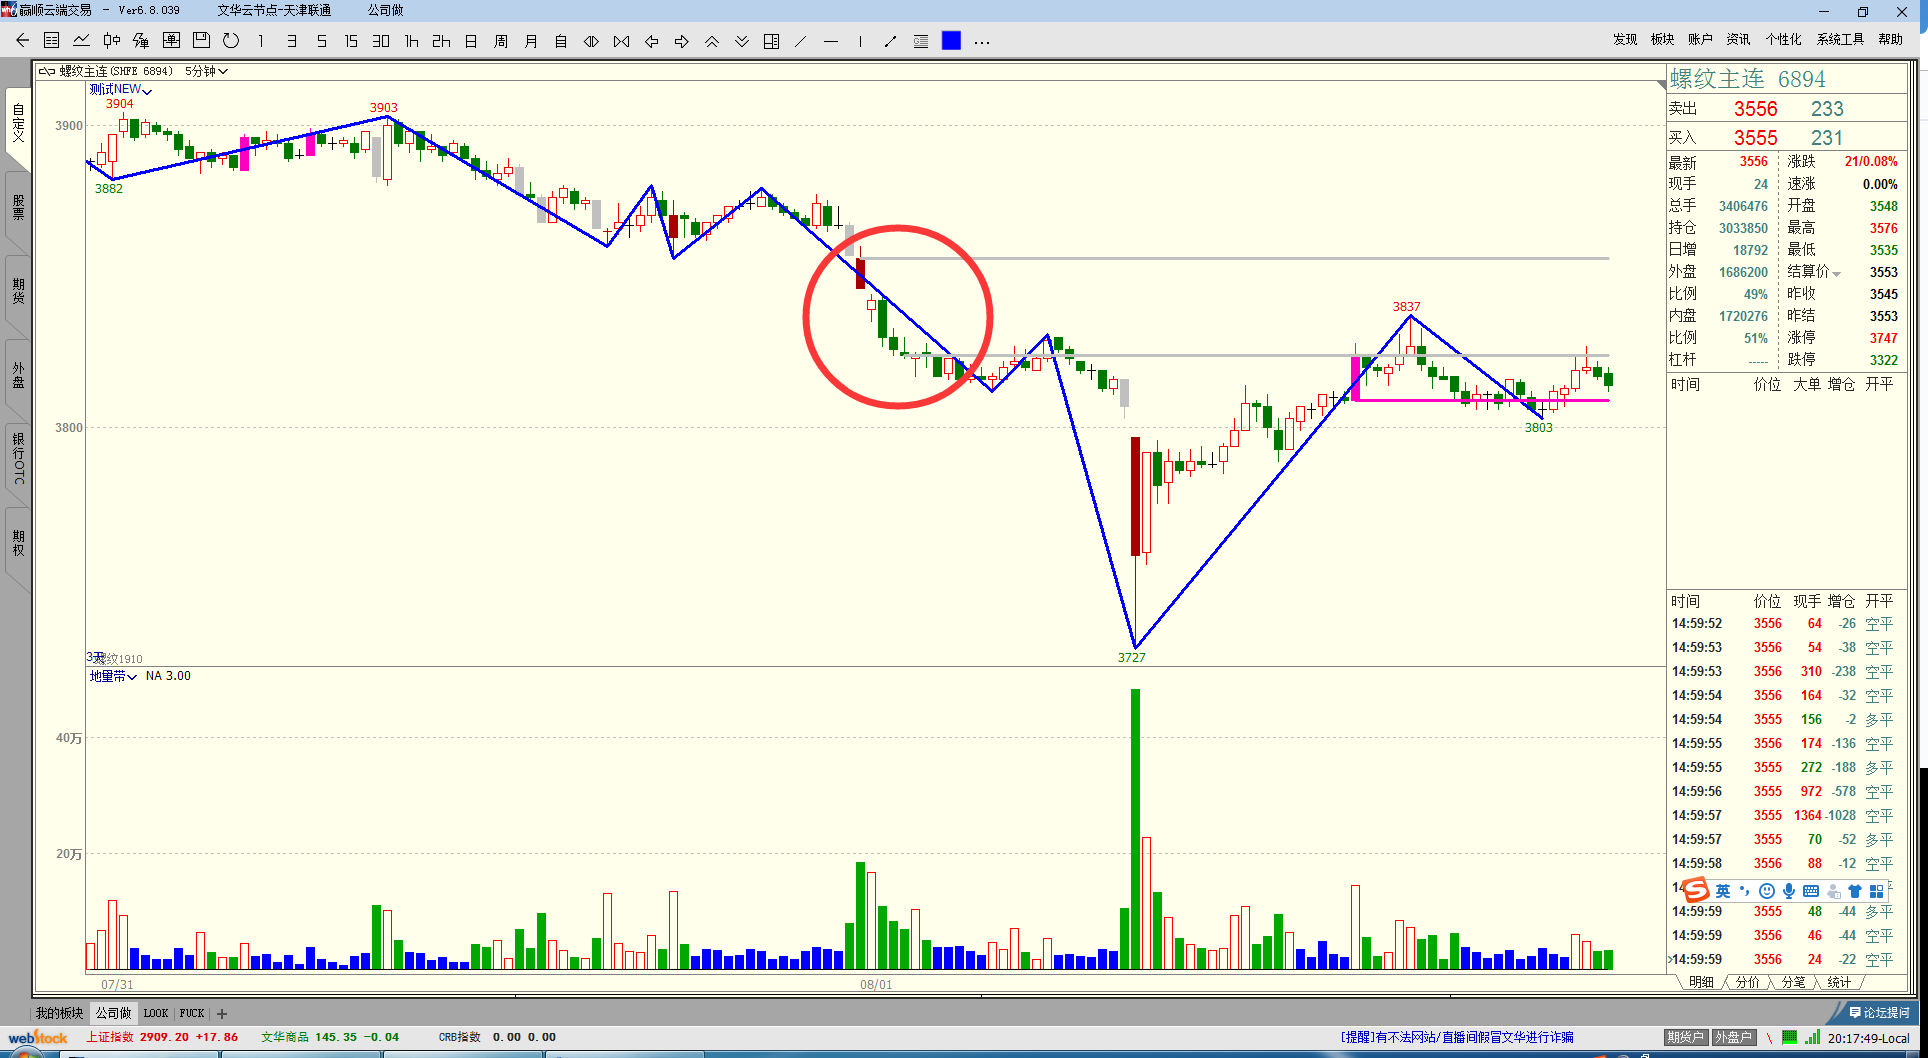
Task: Switch chart to 3 minute period
Action: click(291, 41)
